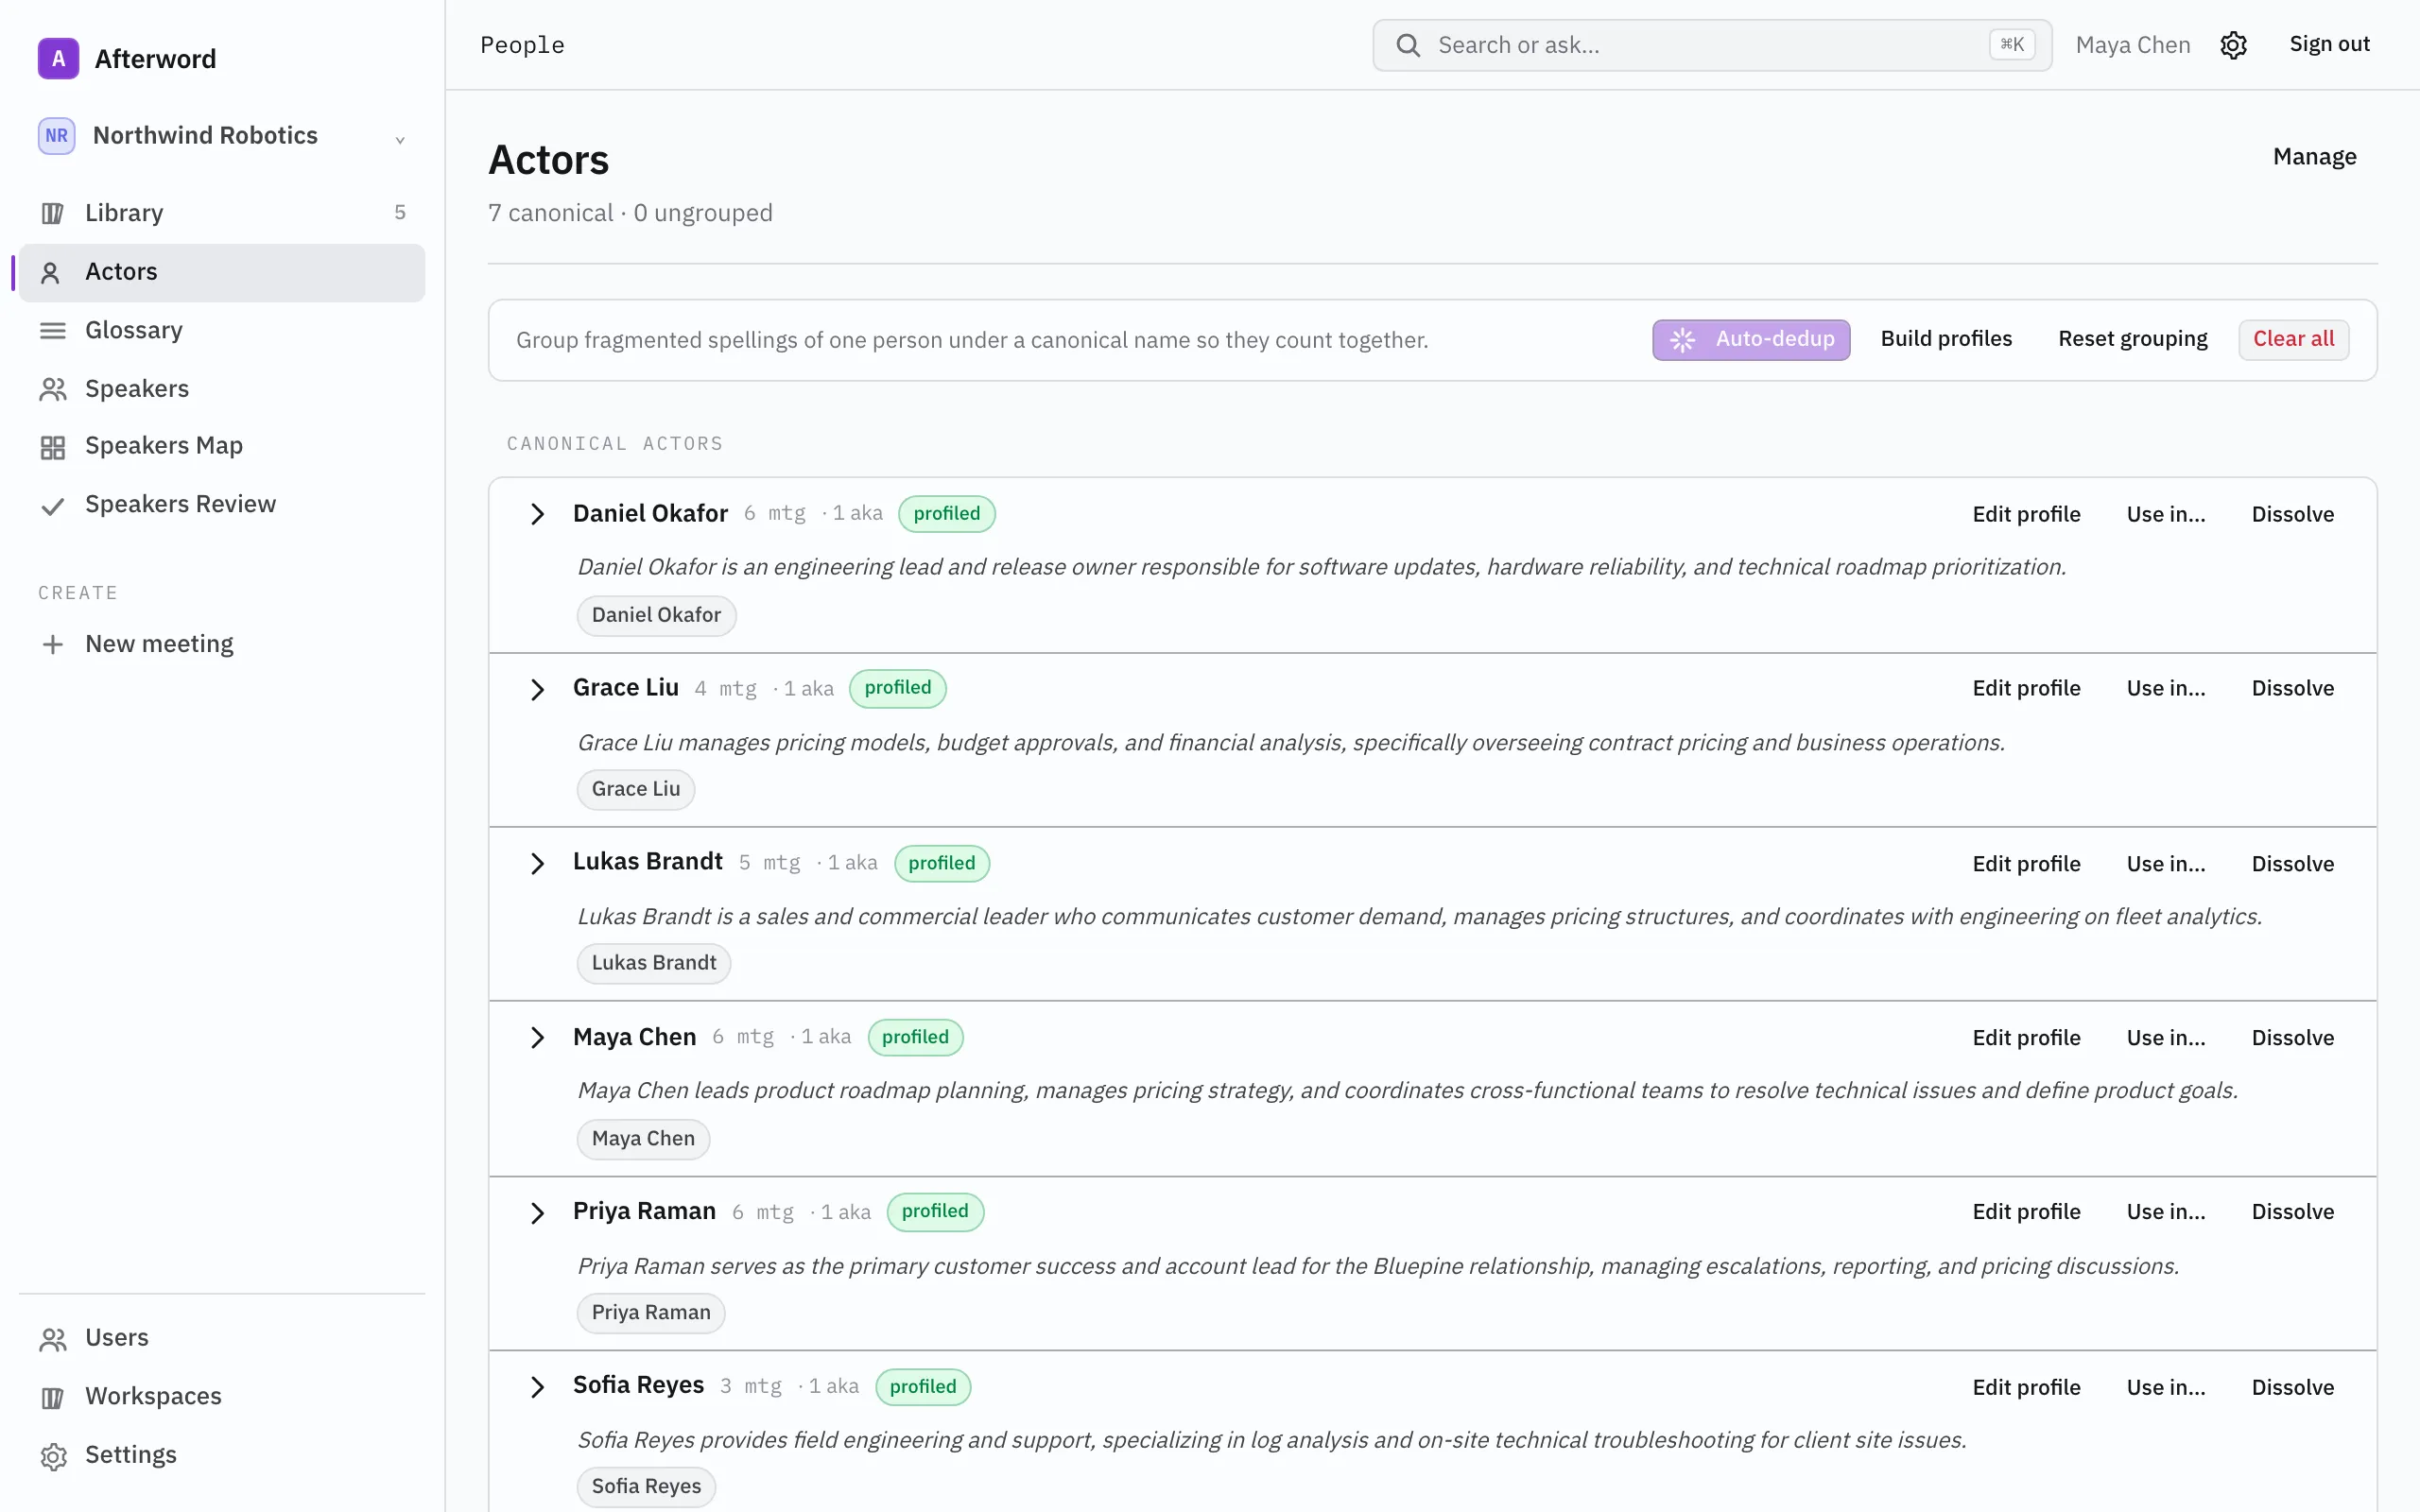
Task: Navigate to Workspaces in sidebar
Action: [x=222, y=1396]
